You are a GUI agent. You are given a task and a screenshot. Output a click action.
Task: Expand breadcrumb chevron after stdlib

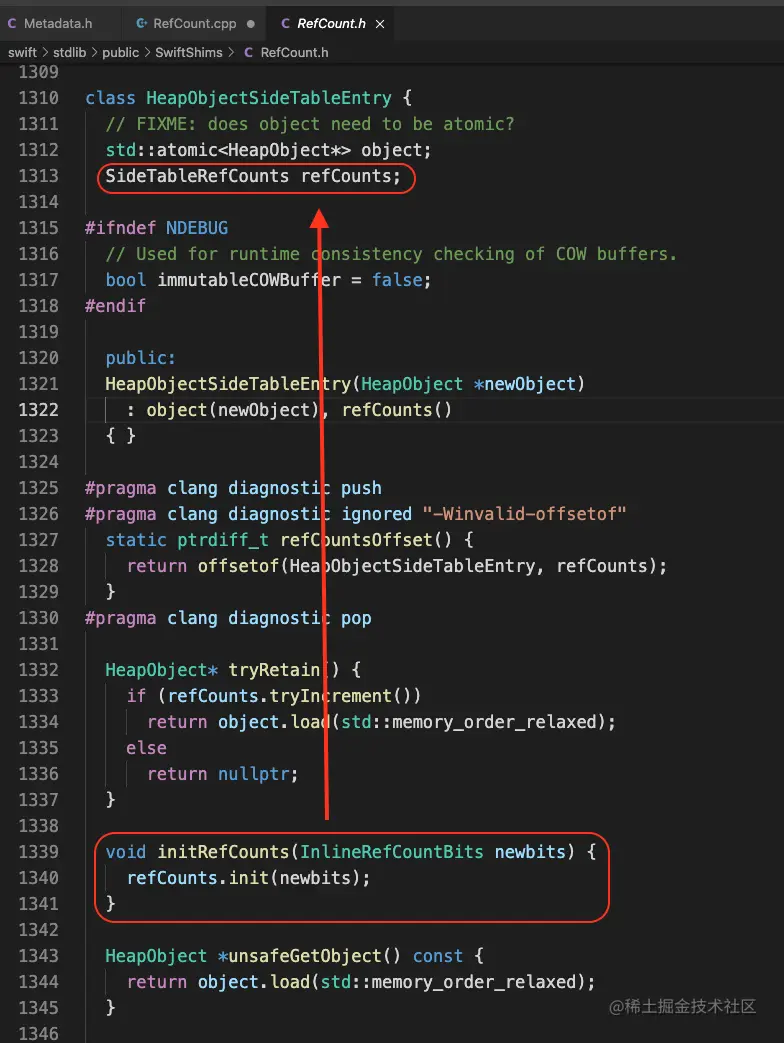(x=94, y=53)
